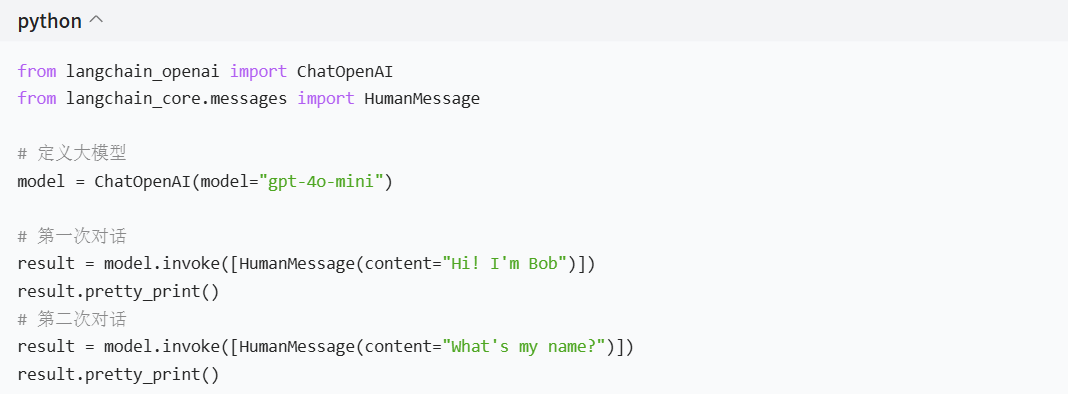Click the langchain_core.messages module name
The width and height of the screenshot is (1068, 394).
(176, 99)
